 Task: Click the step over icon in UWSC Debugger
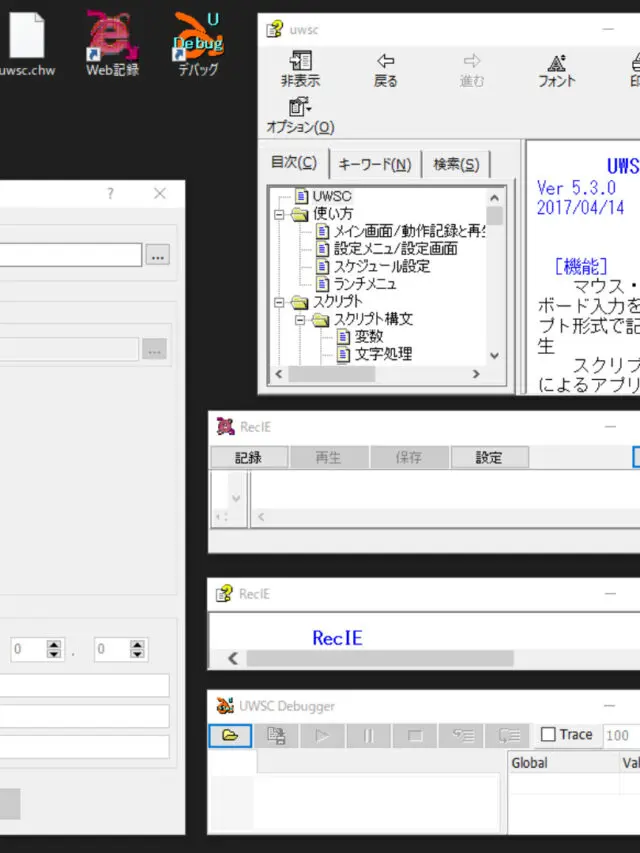coord(507,735)
